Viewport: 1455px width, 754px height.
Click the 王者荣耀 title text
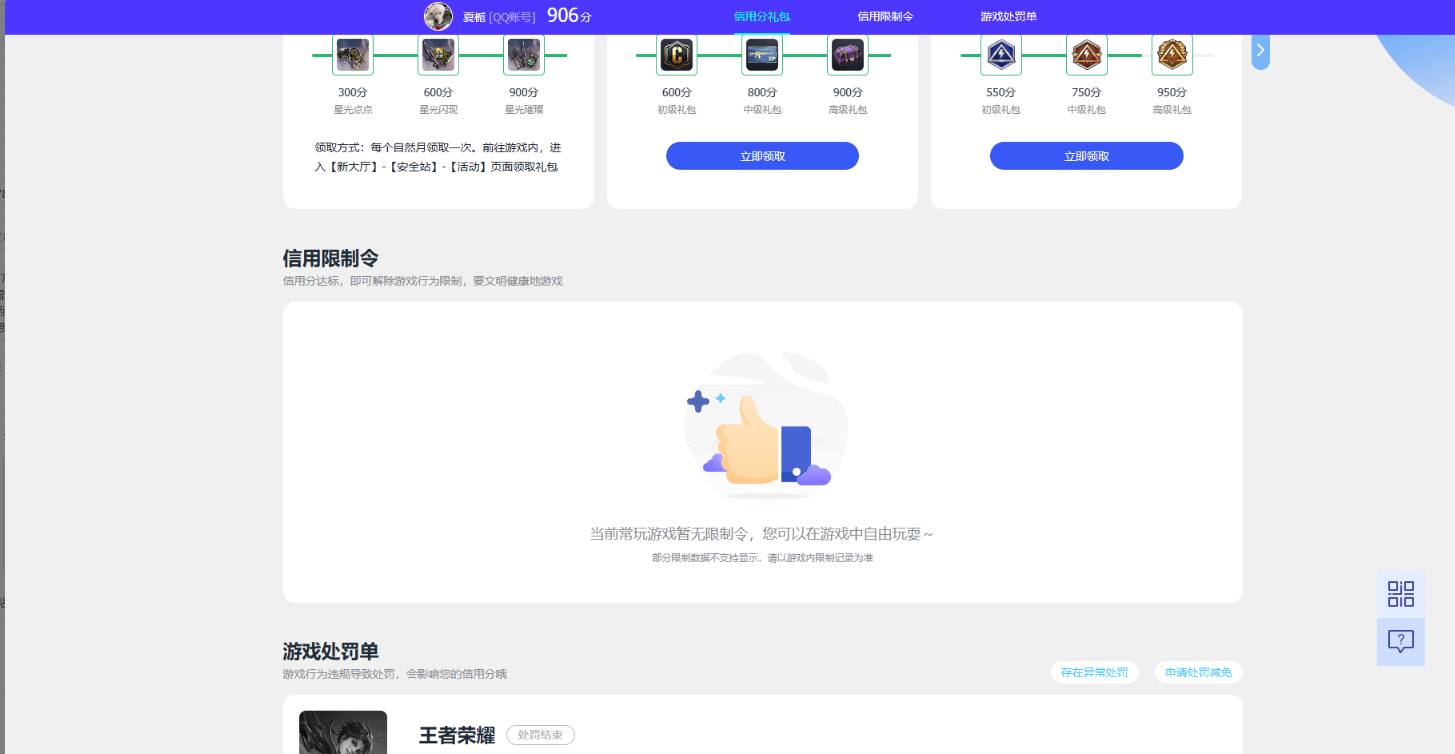point(457,735)
